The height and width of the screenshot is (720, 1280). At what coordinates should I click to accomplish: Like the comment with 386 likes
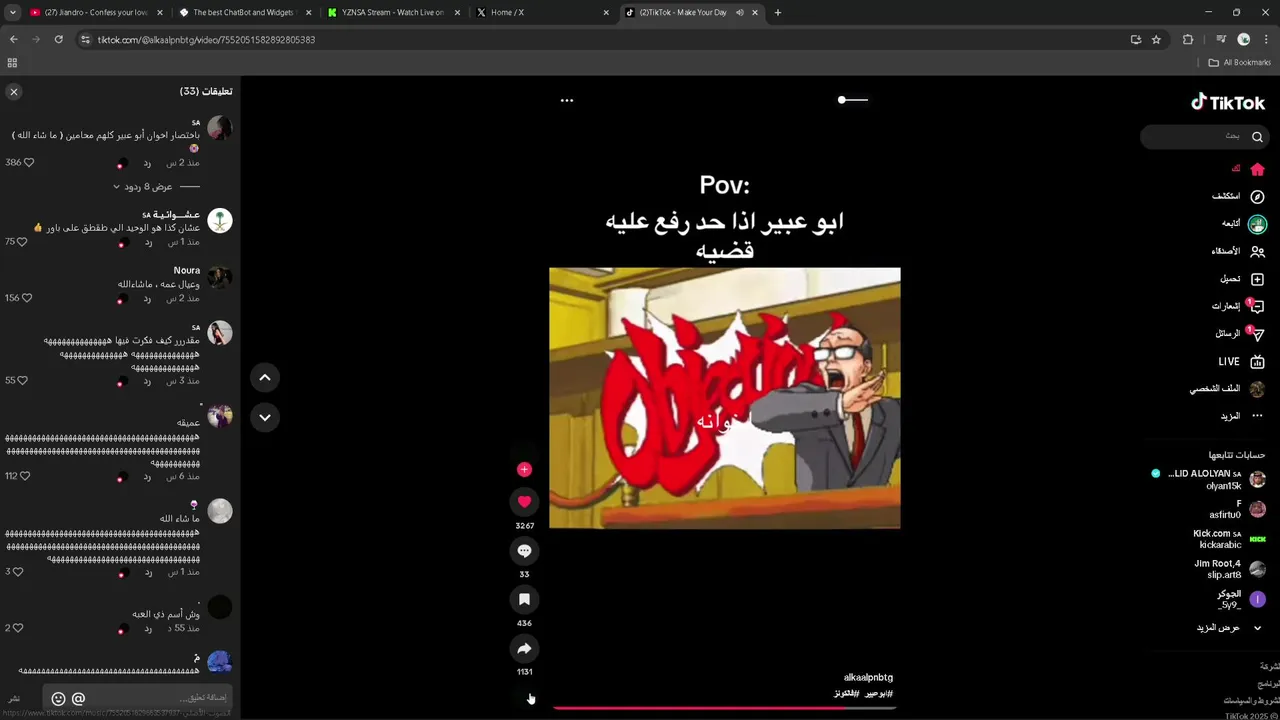click(x=28, y=162)
